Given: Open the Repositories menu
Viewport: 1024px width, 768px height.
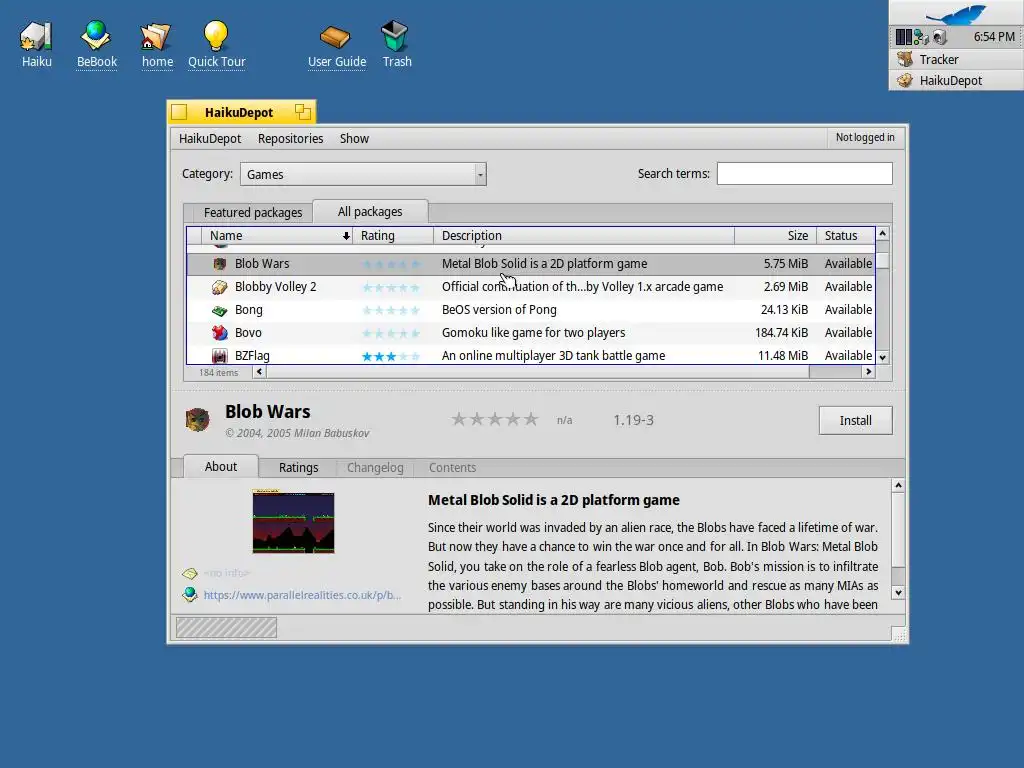Looking at the screenshot, I should point(291,138).
